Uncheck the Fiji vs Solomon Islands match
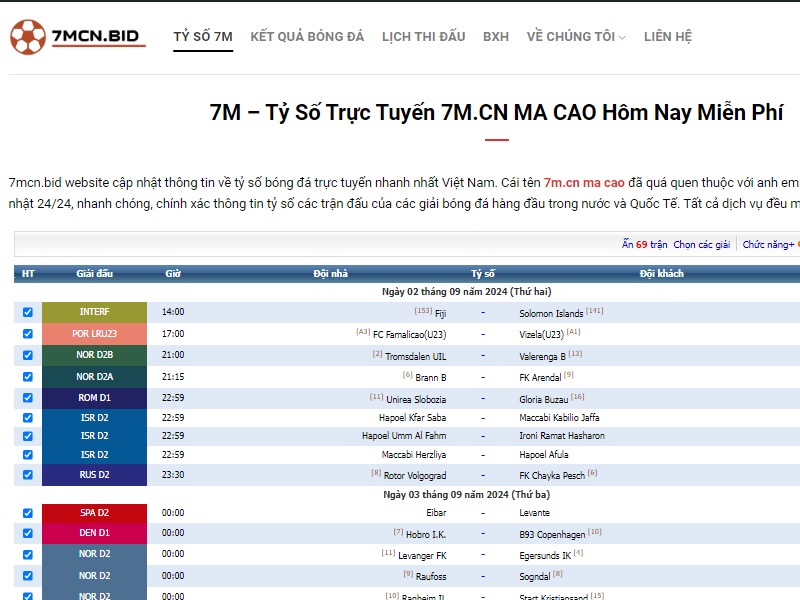 (x=28, y=312)
